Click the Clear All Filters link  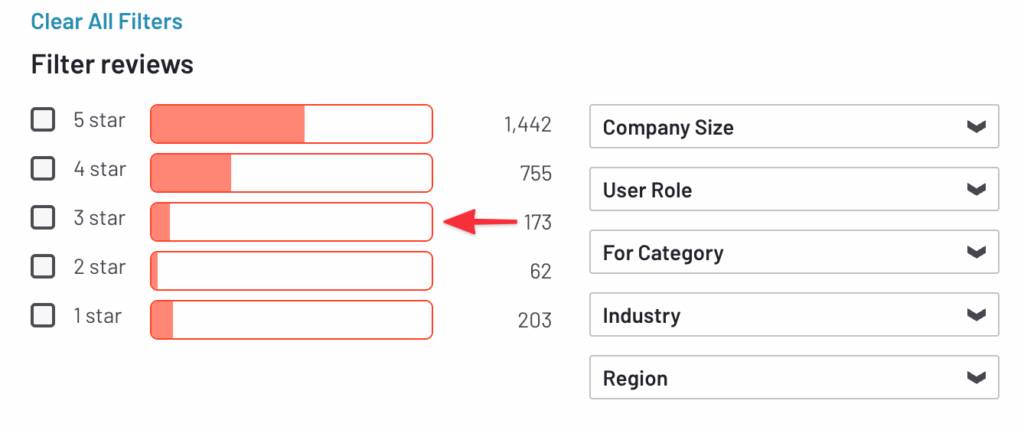[107, 21]
